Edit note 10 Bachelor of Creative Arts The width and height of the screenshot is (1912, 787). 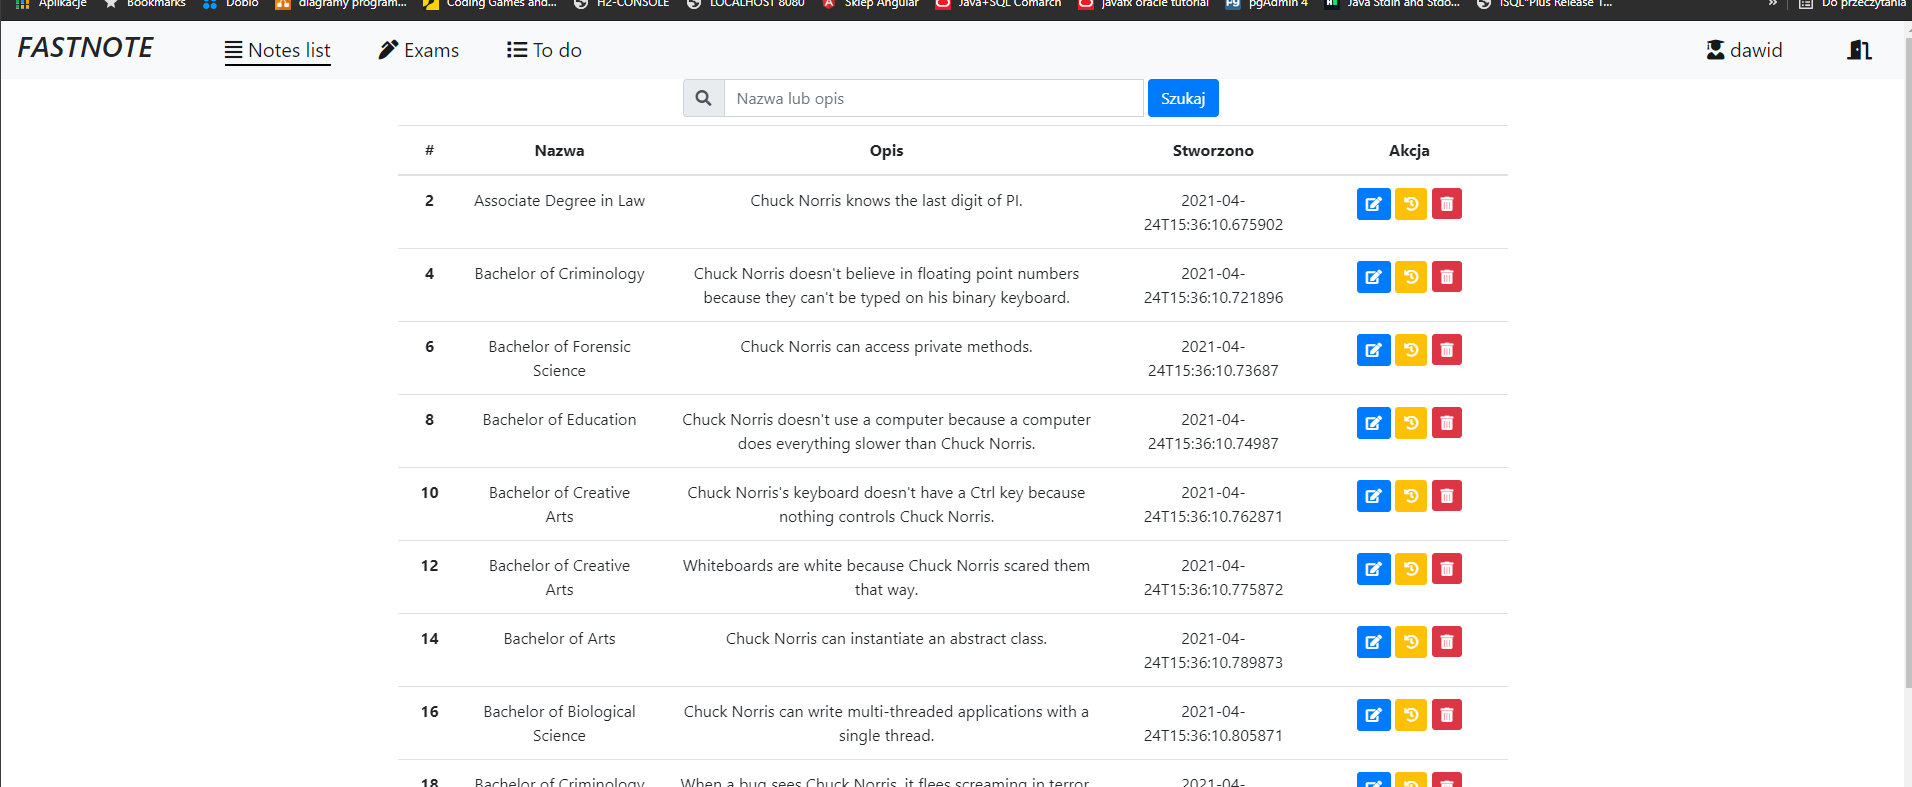point(1373,496)
